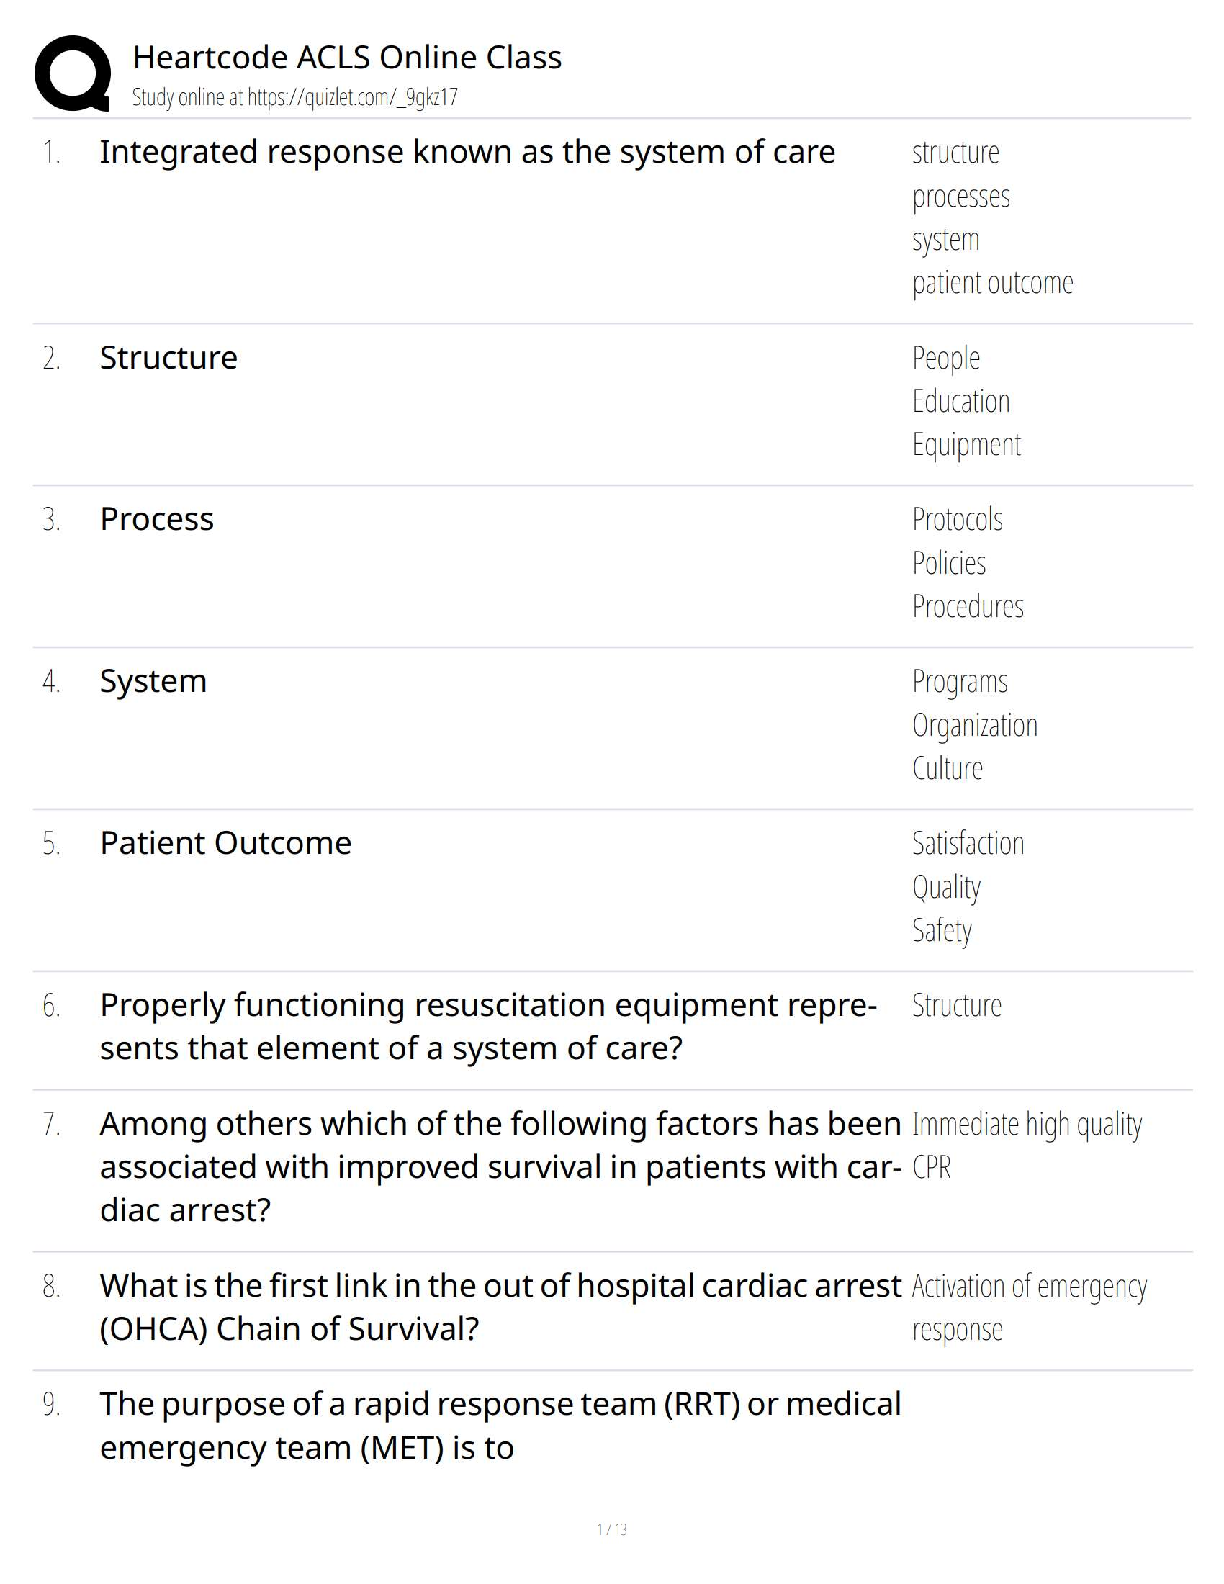
Task: Select the improved survival factors question
Action: [x=500, y=1167]
